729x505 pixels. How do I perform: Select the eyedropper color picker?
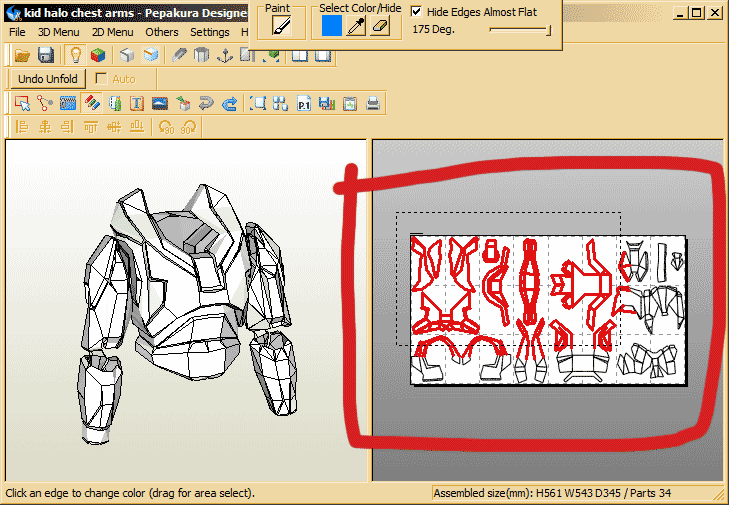coord(356,26)
